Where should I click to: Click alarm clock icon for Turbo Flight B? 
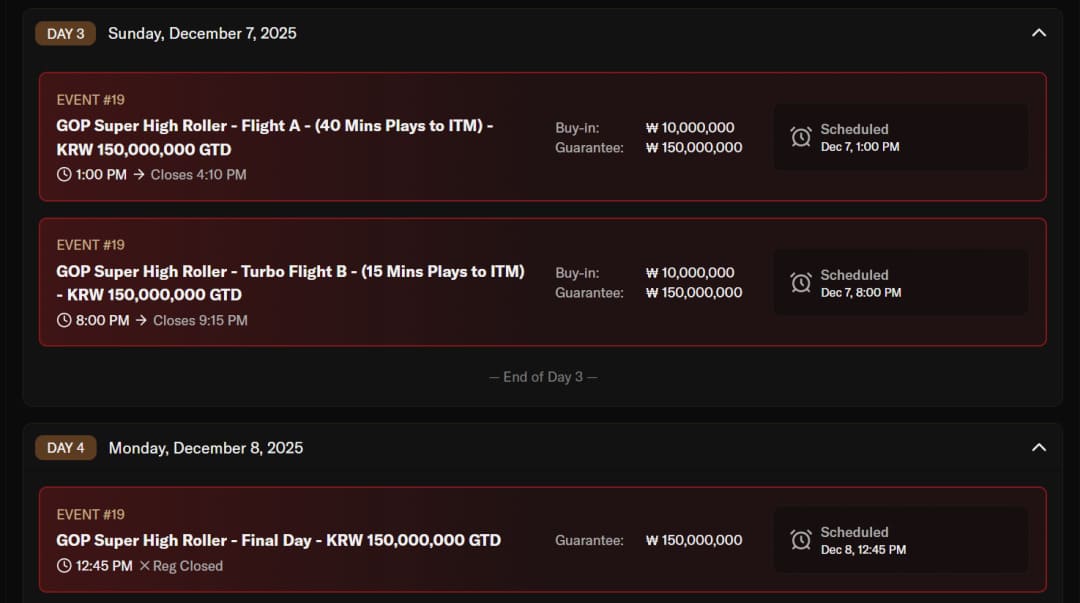pos(801,283)
